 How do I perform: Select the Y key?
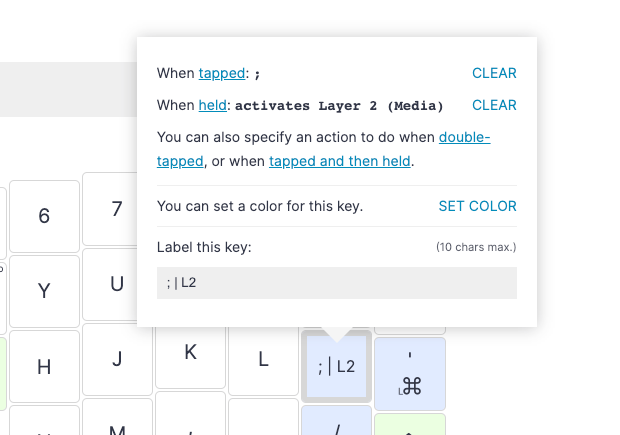tap(44, 291)
